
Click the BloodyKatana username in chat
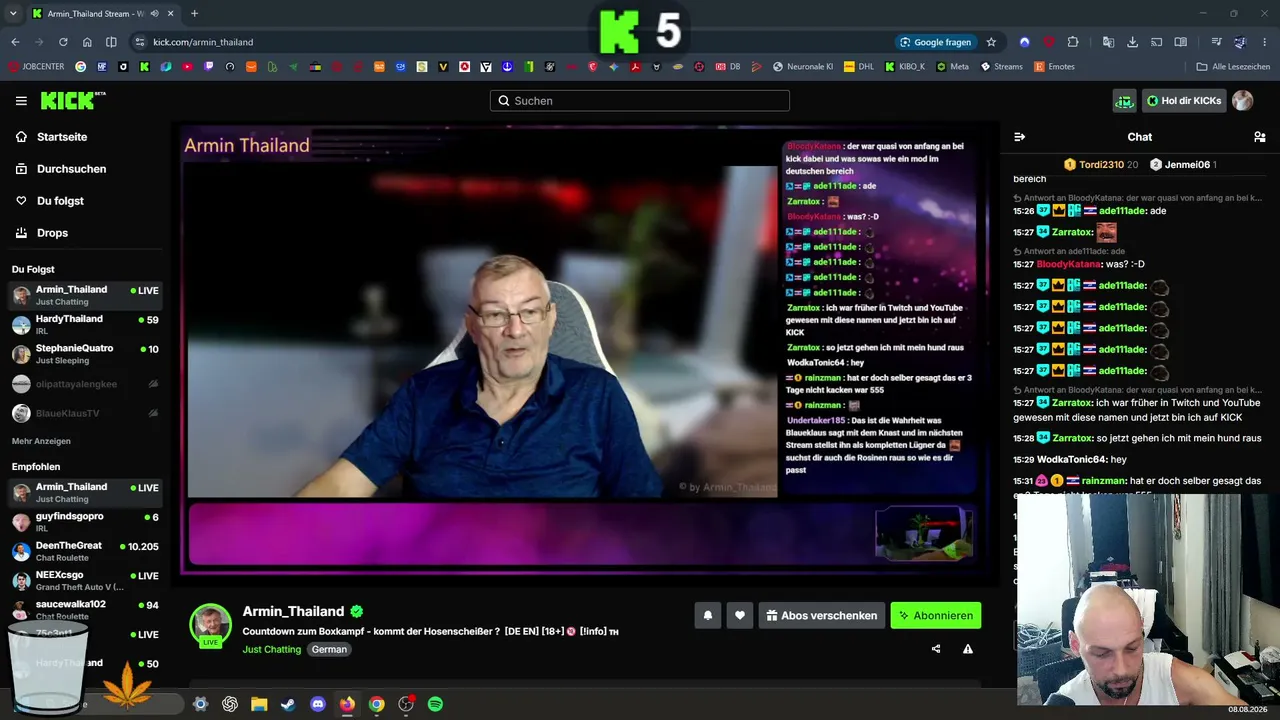click(1068, 264)
